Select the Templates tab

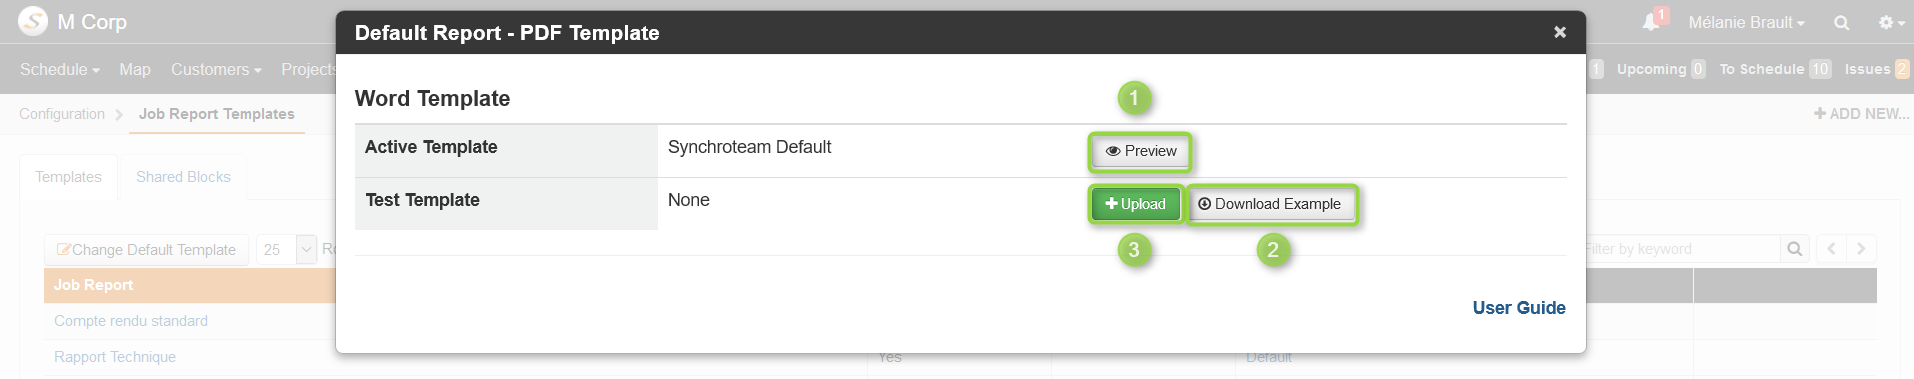click(x=68, y=177)
